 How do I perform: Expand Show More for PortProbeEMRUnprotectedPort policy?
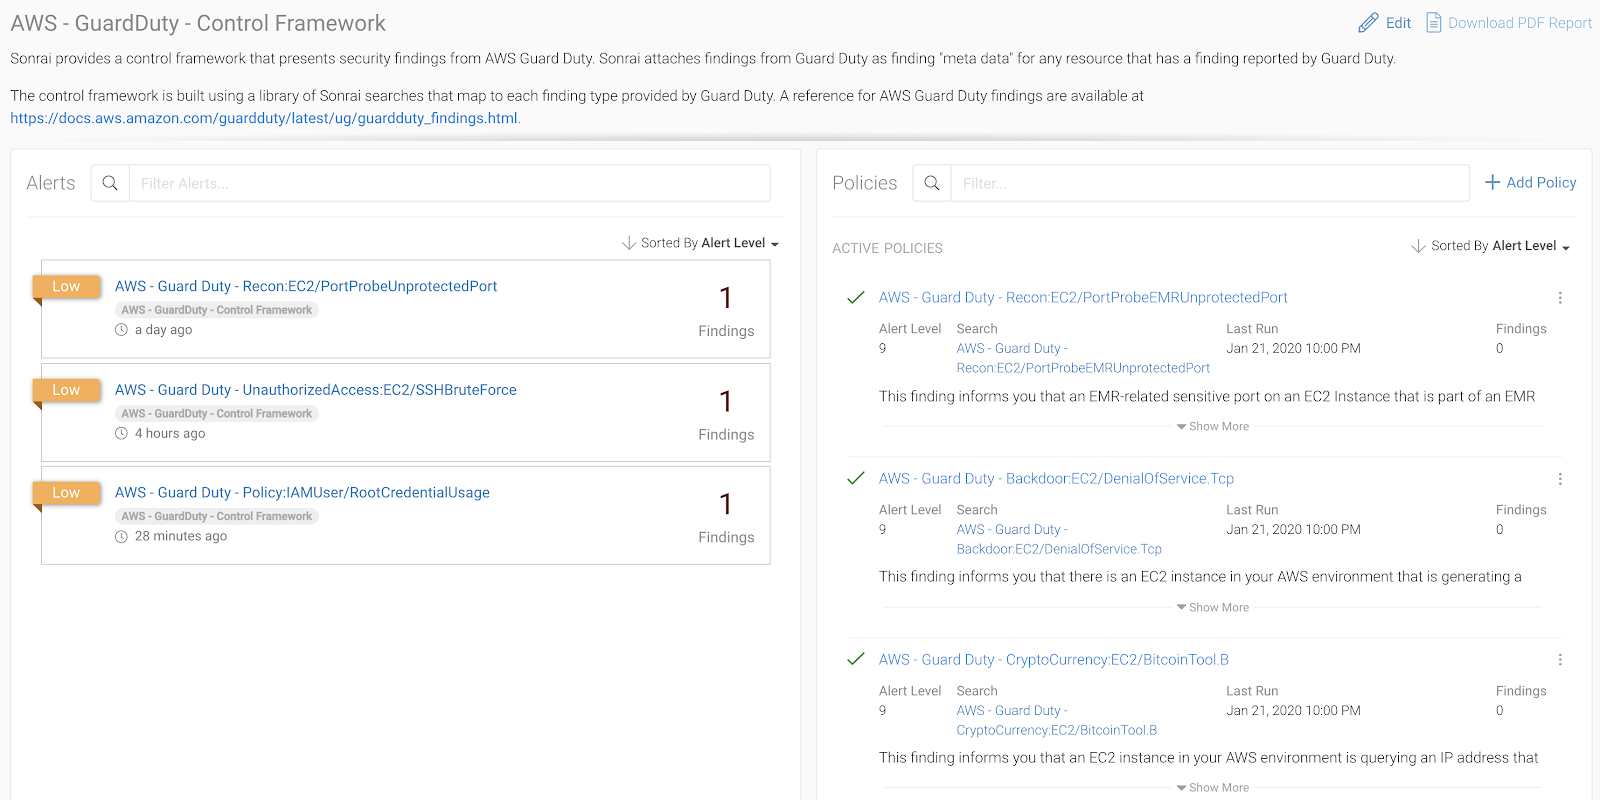[x=1212, y=426]
